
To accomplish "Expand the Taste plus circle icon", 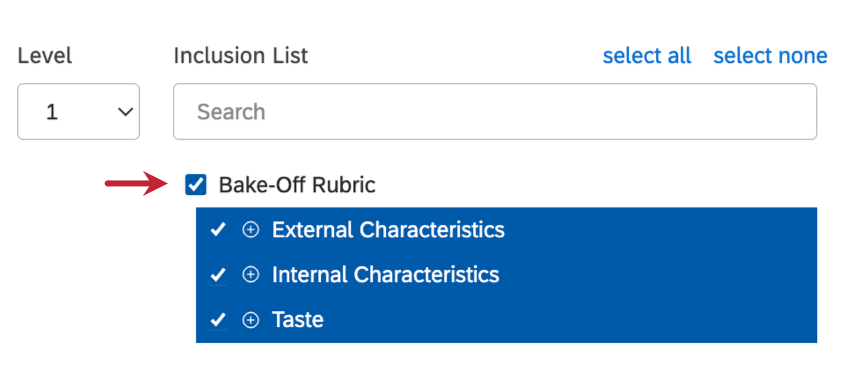I will (250, 320).
